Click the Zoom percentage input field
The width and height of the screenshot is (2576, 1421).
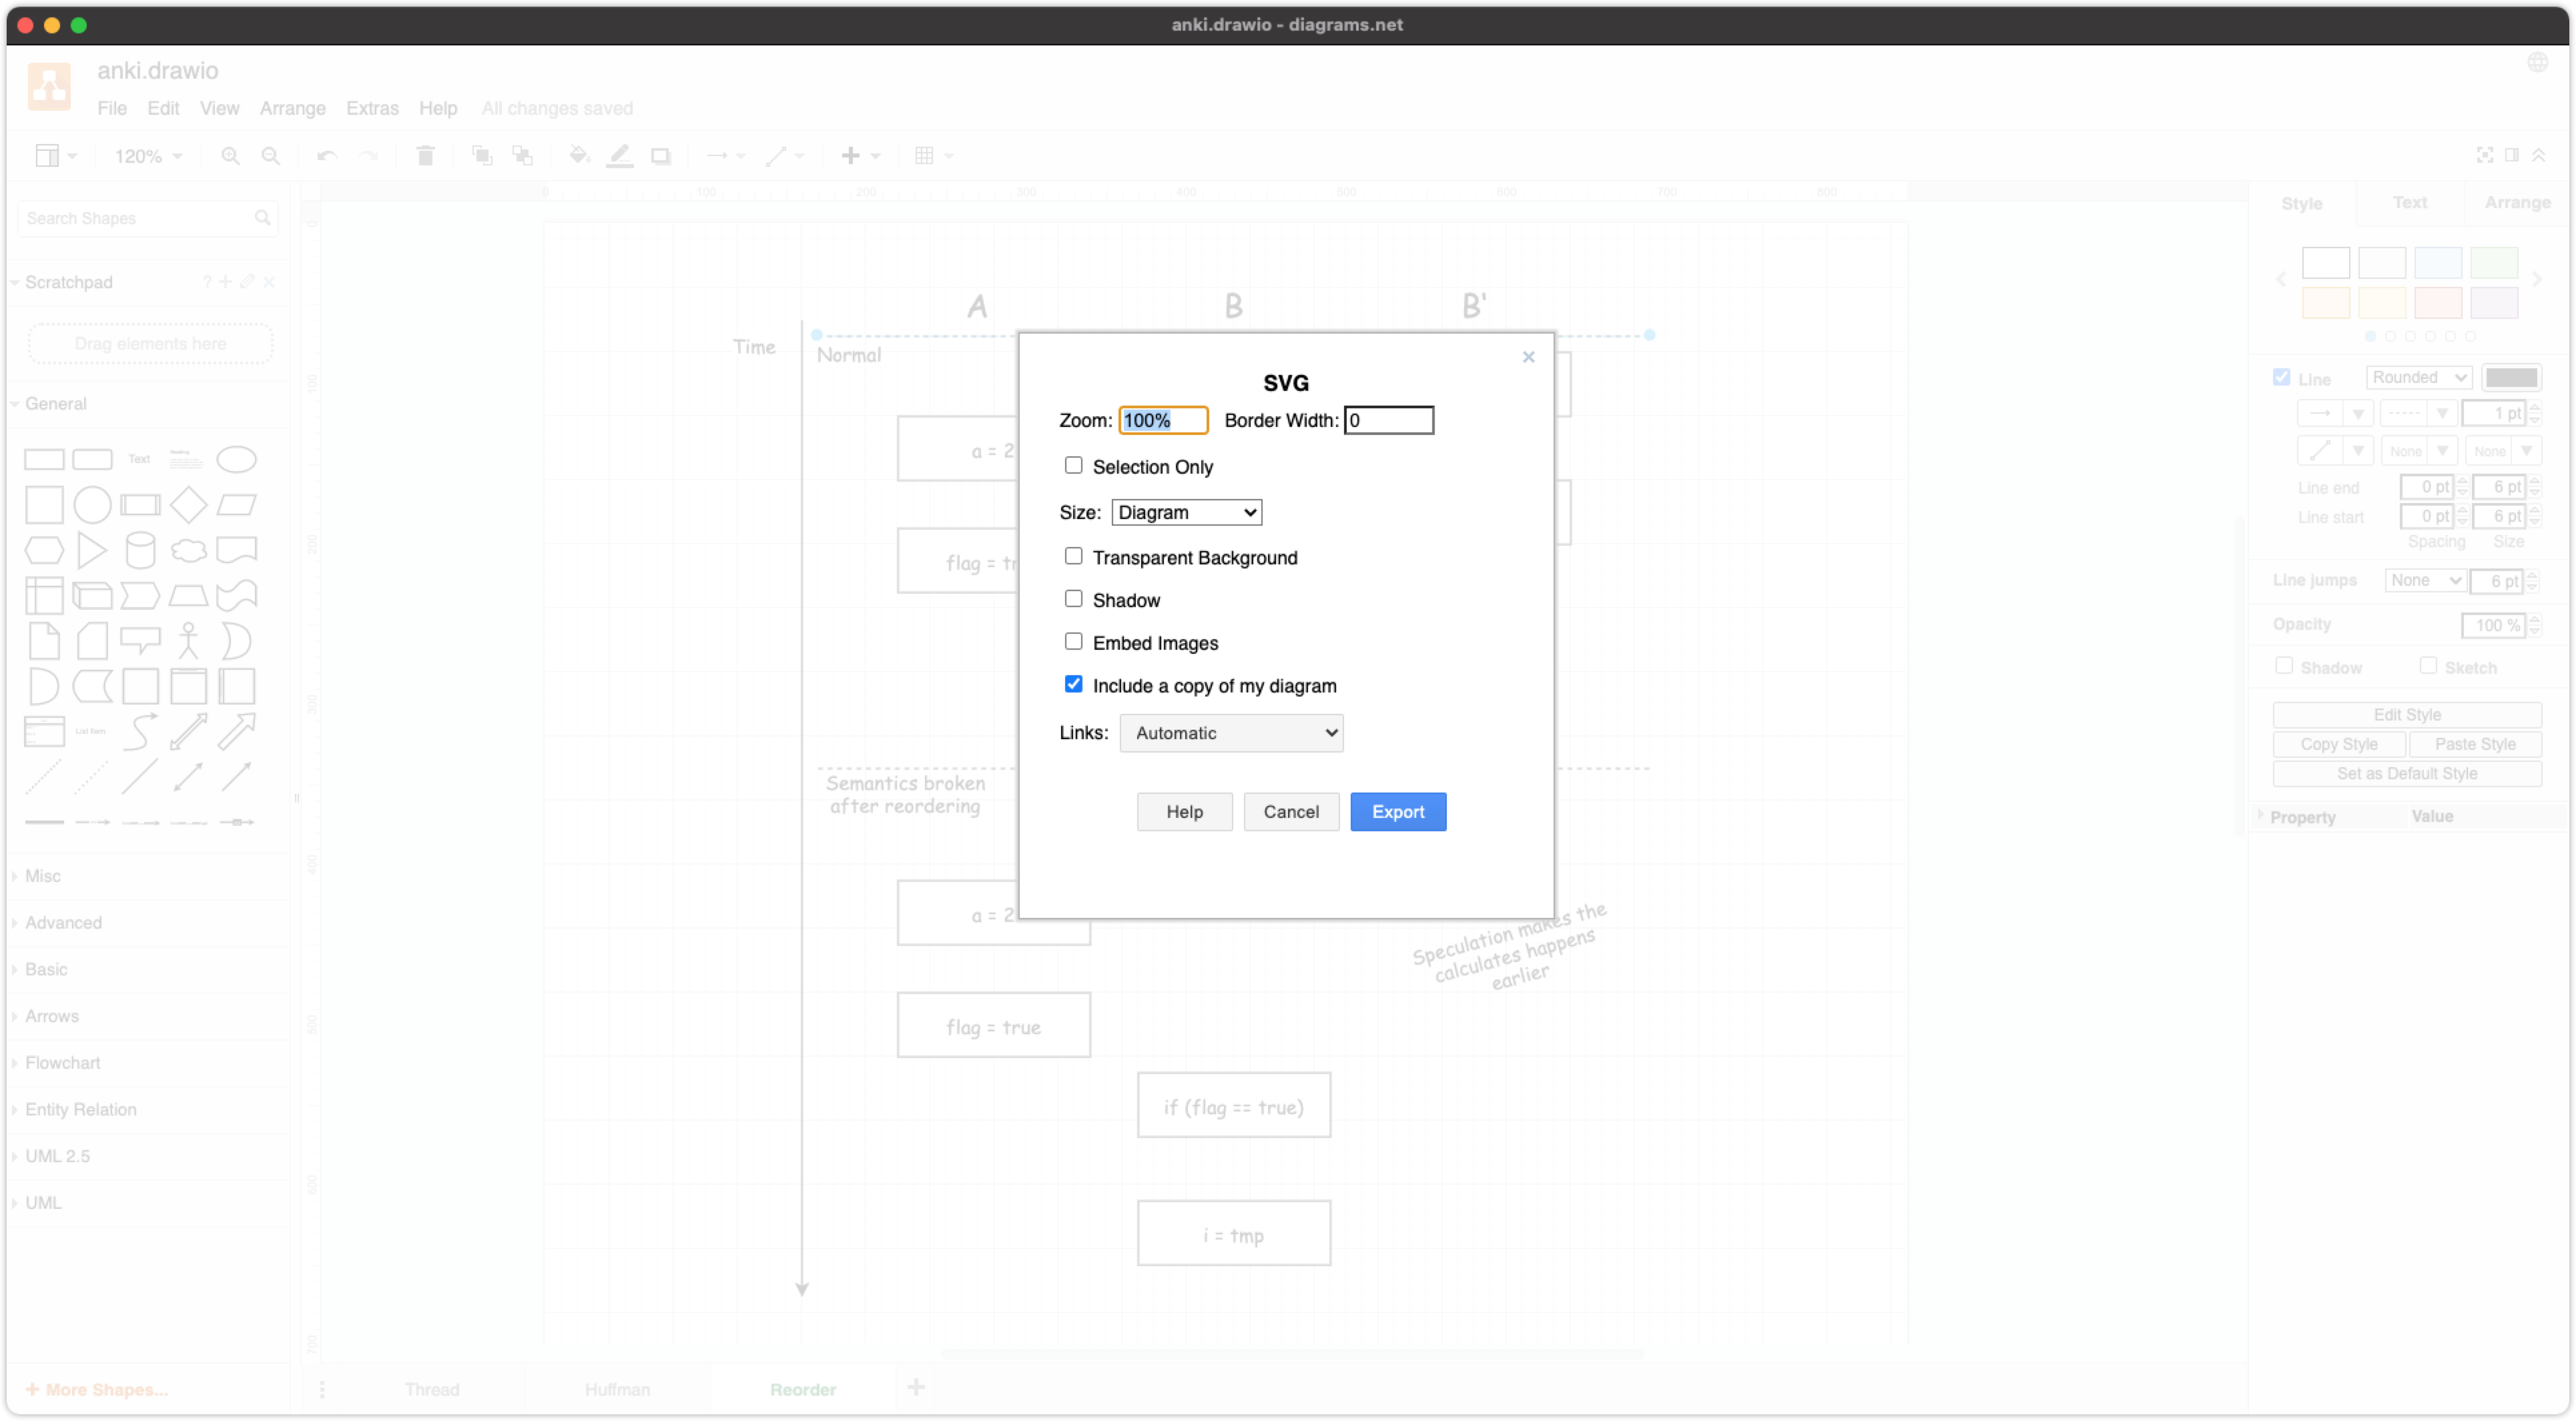1162,420
